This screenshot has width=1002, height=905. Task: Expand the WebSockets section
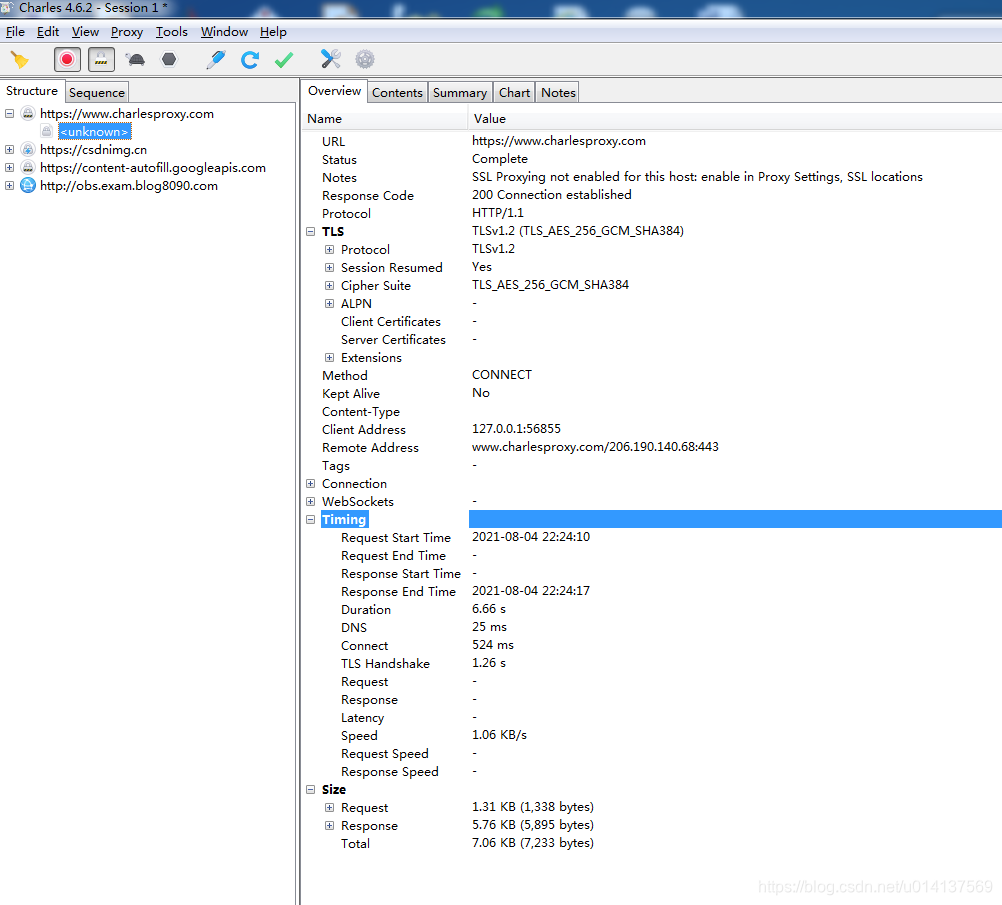pyautogui.click(x=311, y=501)
